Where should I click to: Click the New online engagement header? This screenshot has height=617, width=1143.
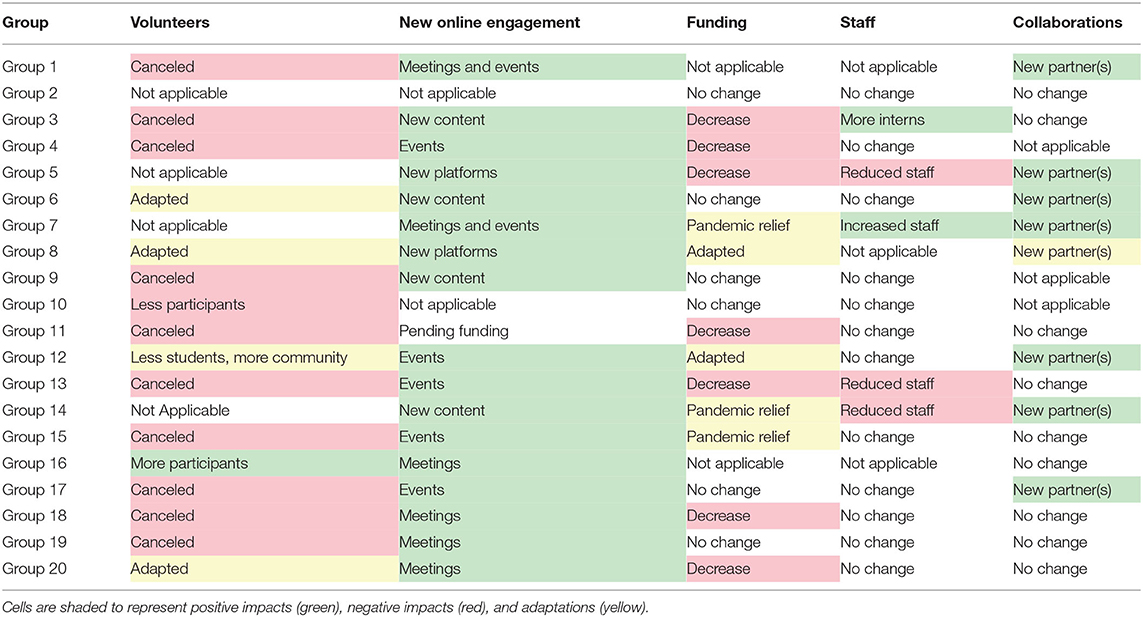point(489,23)
